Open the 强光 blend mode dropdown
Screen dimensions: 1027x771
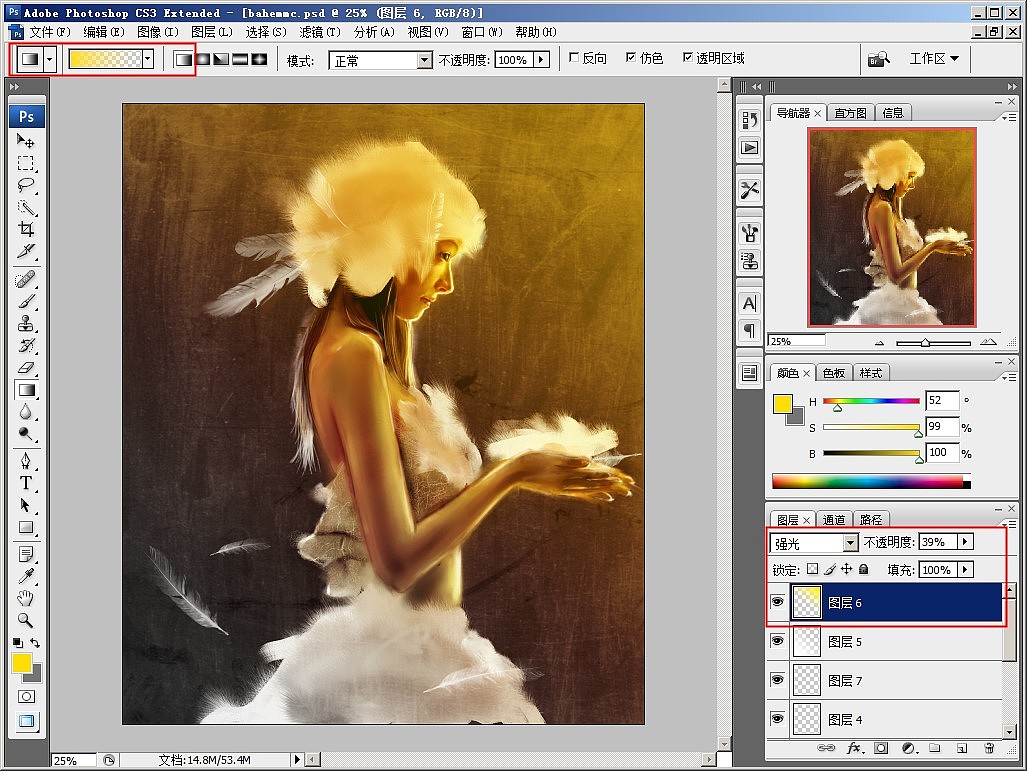(x=851, y=543)
